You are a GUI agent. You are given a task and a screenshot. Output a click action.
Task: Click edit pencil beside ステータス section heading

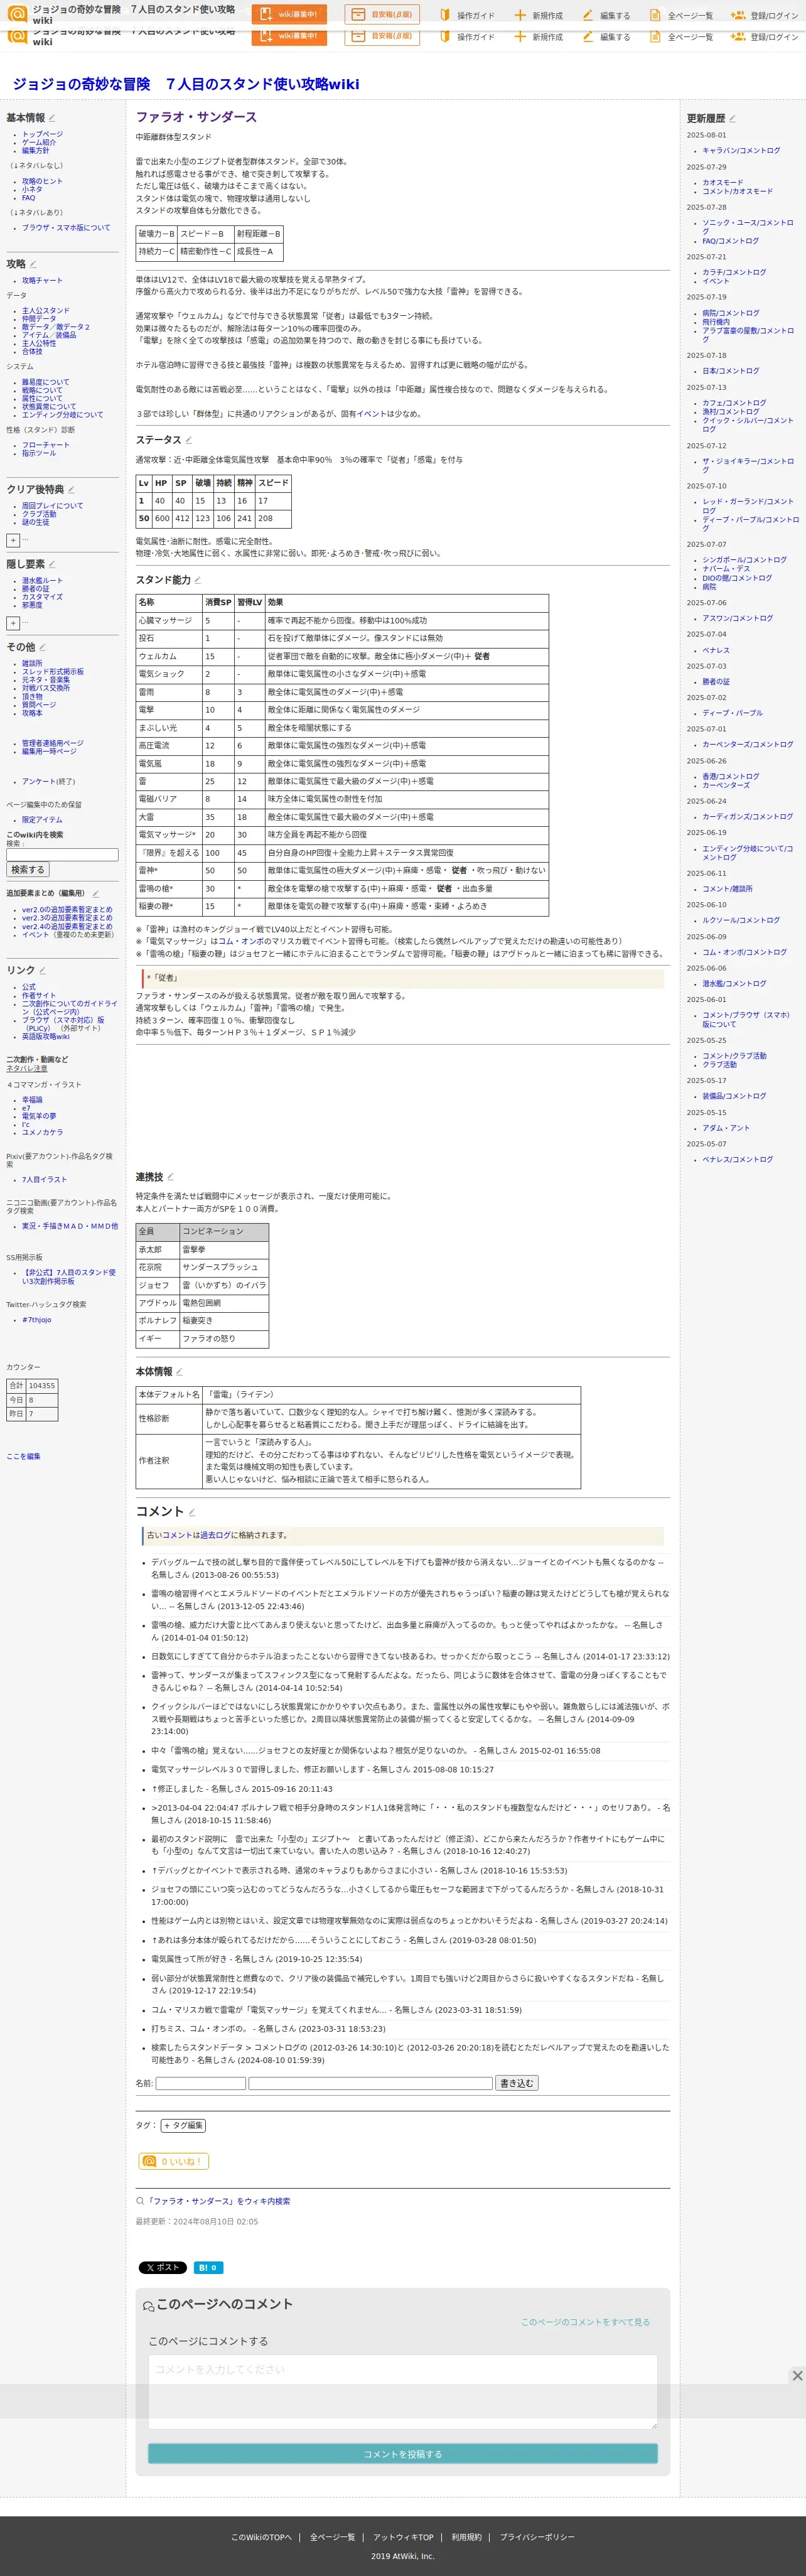[189, 440]
